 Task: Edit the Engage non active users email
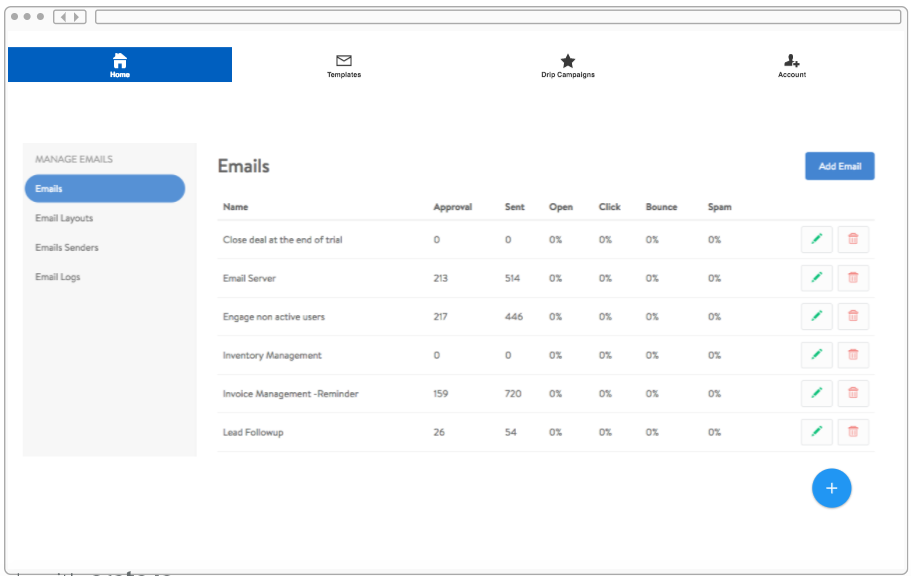pyautogui.click(x=816, y=316)
